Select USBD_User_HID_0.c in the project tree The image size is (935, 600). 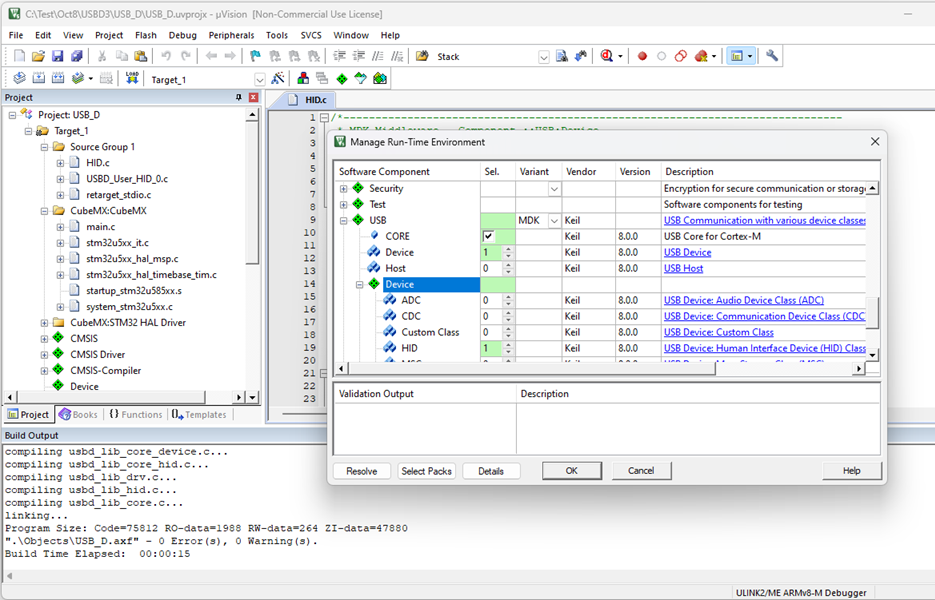[x=126, y=178]
